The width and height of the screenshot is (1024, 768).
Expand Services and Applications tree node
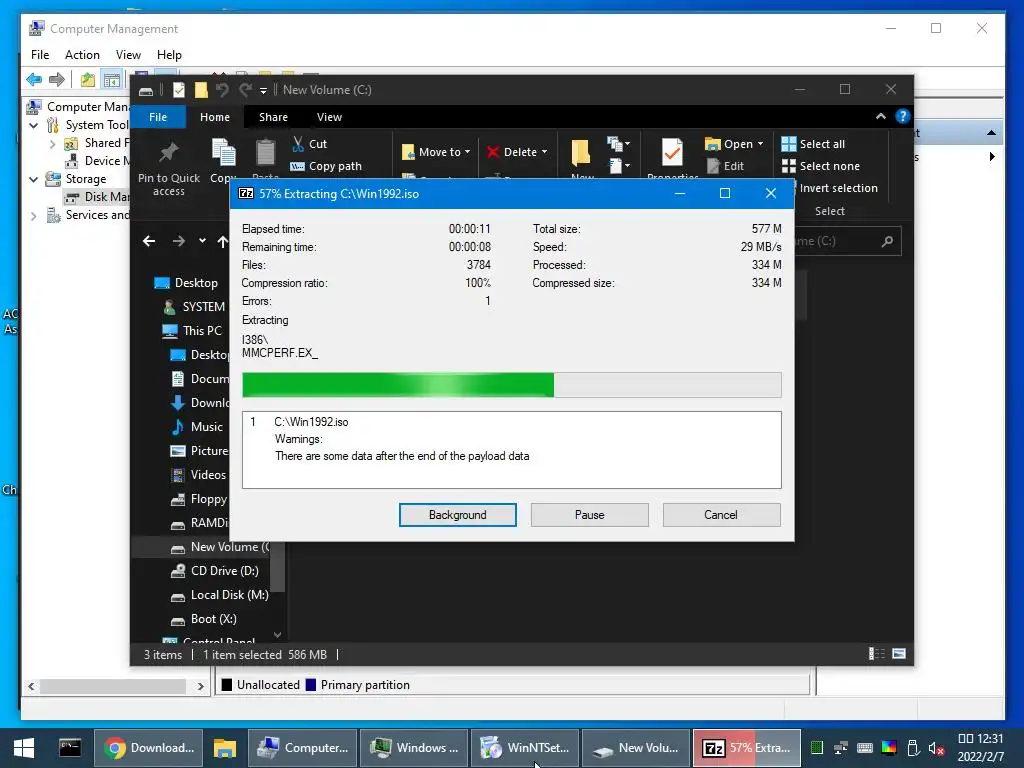(33, 216)
